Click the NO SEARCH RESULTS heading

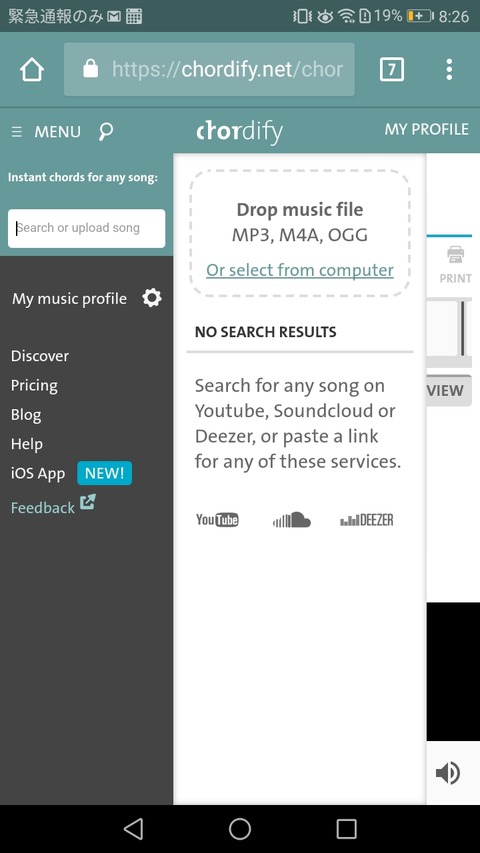click(266, 332)
